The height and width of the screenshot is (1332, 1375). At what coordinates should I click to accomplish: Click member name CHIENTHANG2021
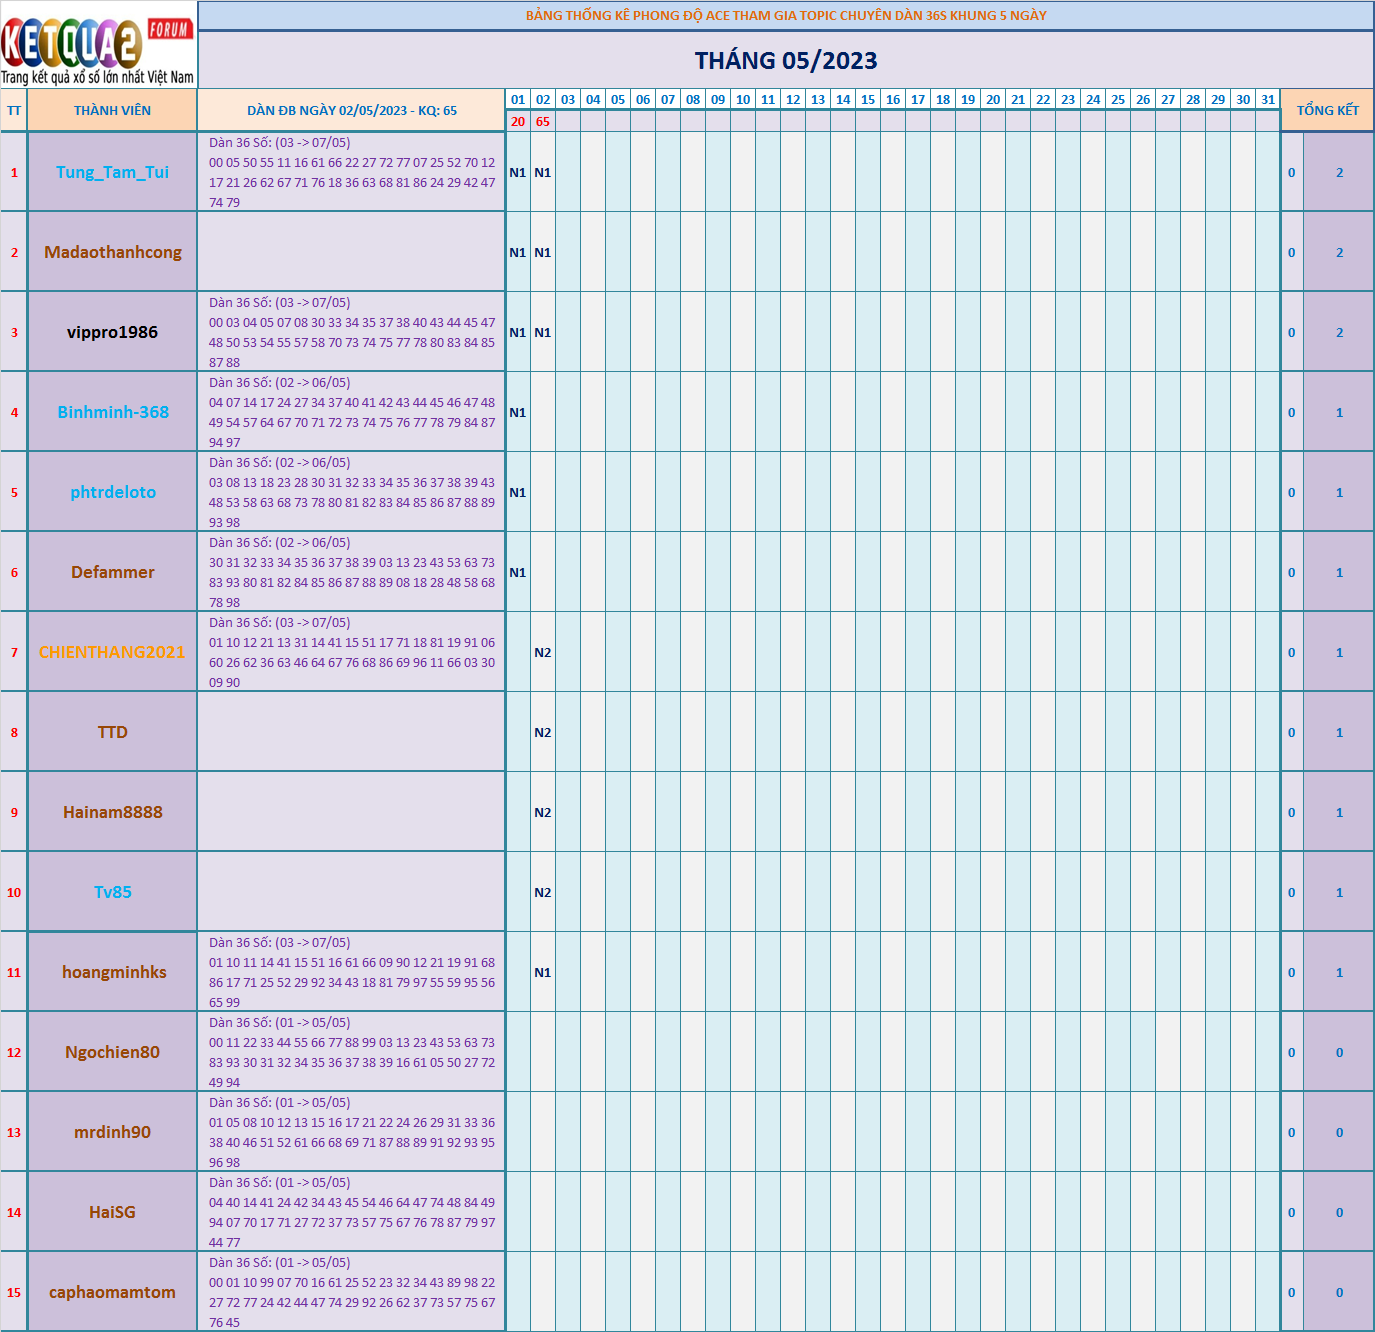(x=112, y=652)
